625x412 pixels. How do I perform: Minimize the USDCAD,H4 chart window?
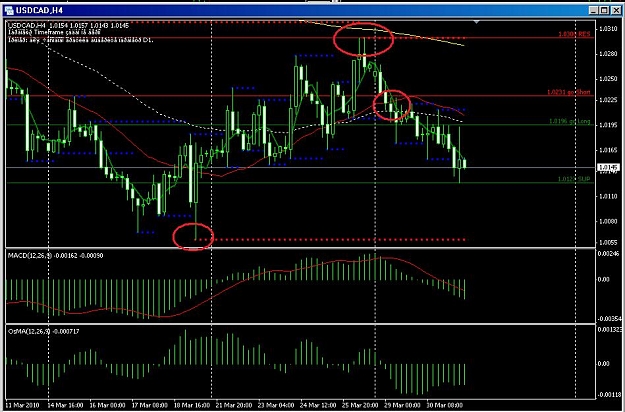pyautogui.click(x=594, y=11)
